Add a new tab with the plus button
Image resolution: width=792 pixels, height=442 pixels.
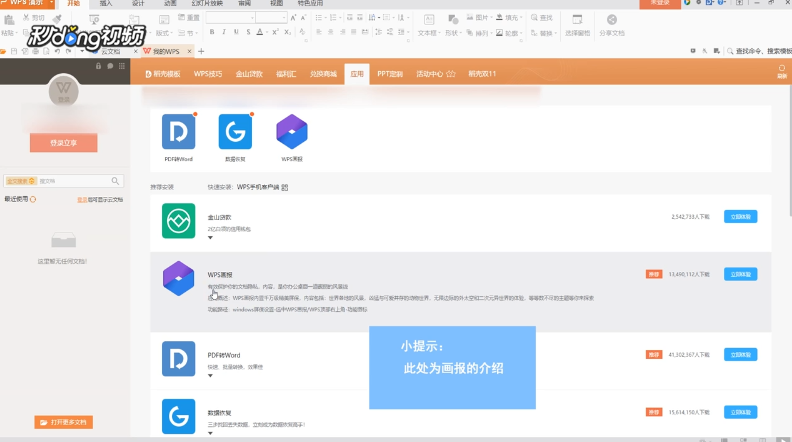201,52
